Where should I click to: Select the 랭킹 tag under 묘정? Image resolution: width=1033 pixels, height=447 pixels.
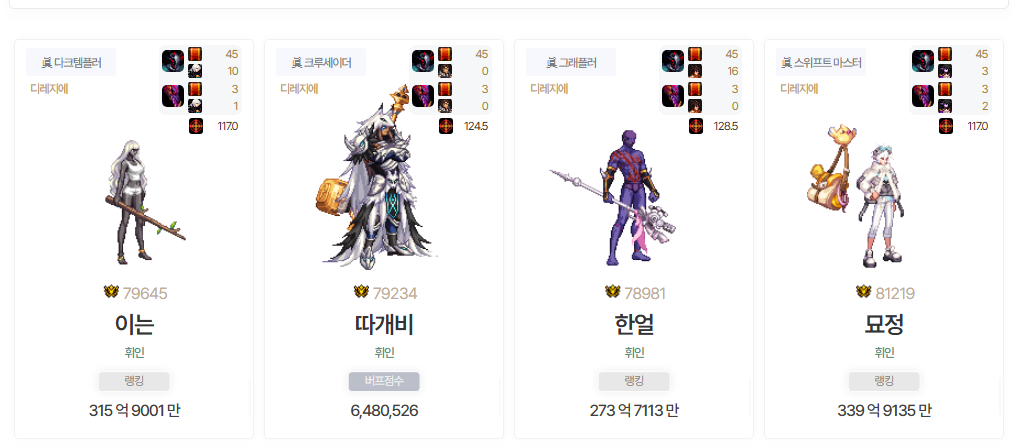click(x=884, y=381)
